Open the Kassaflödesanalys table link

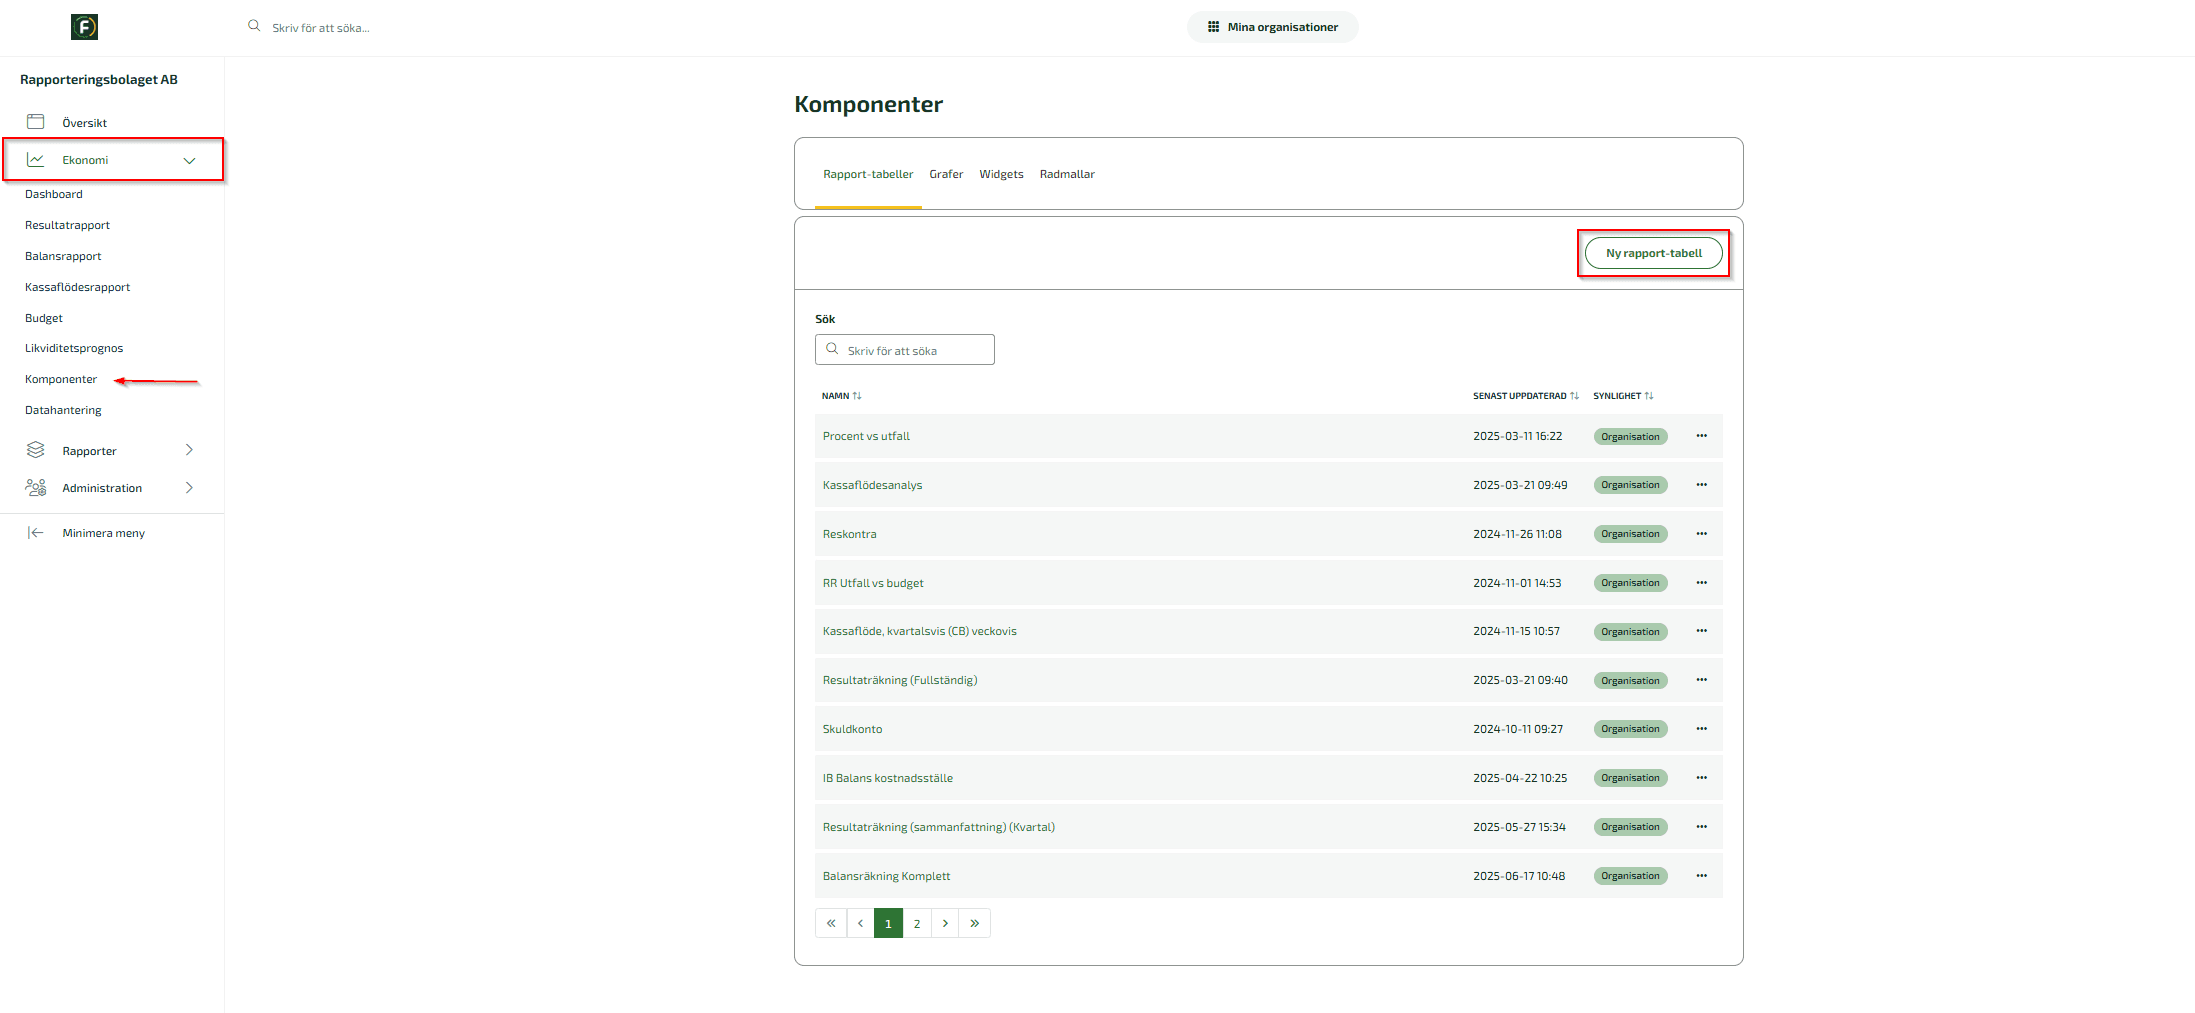pos(872,485)
